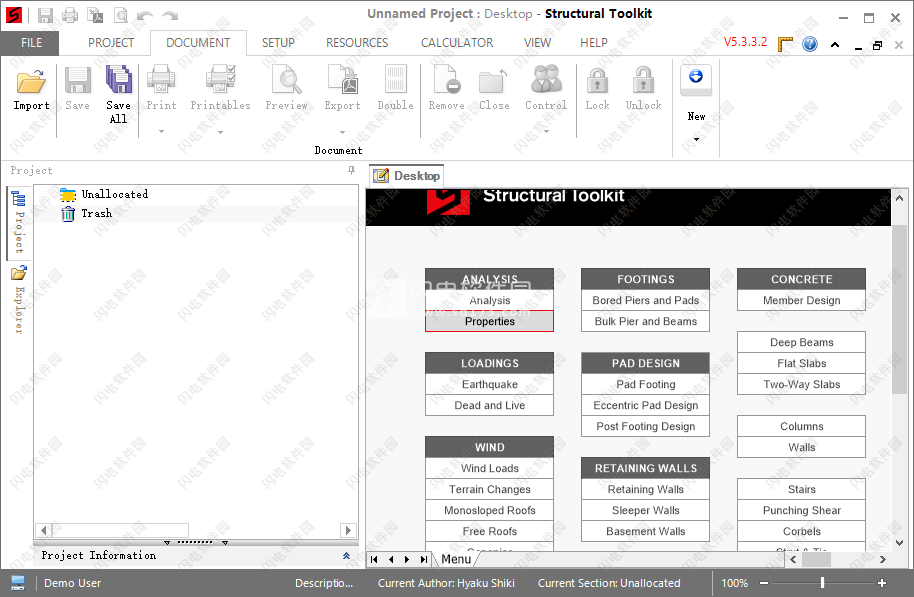Open the Dead and Live loadings module

[490, 405]
